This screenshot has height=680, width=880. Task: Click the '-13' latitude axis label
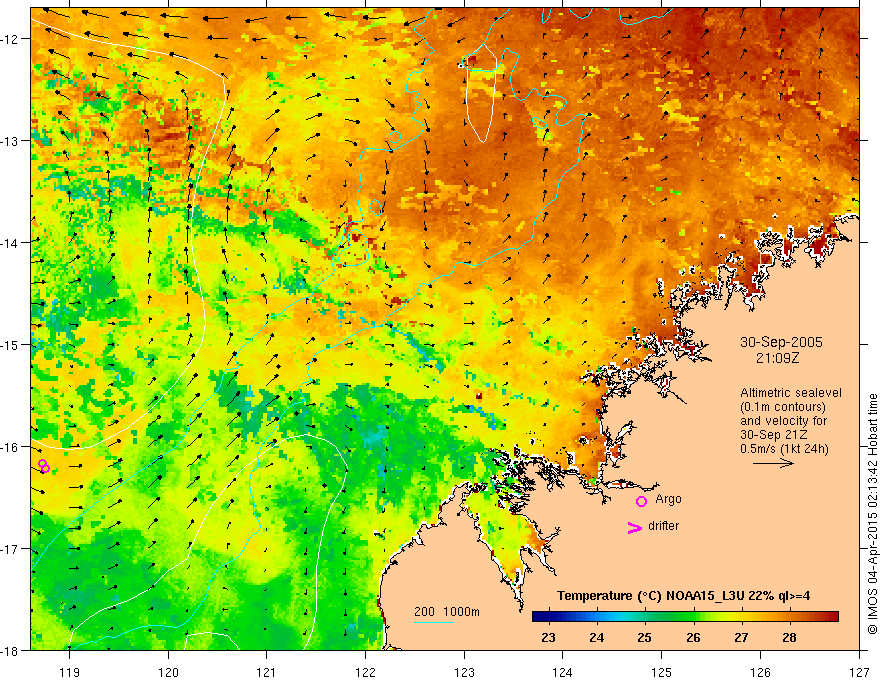pos(10,141)
